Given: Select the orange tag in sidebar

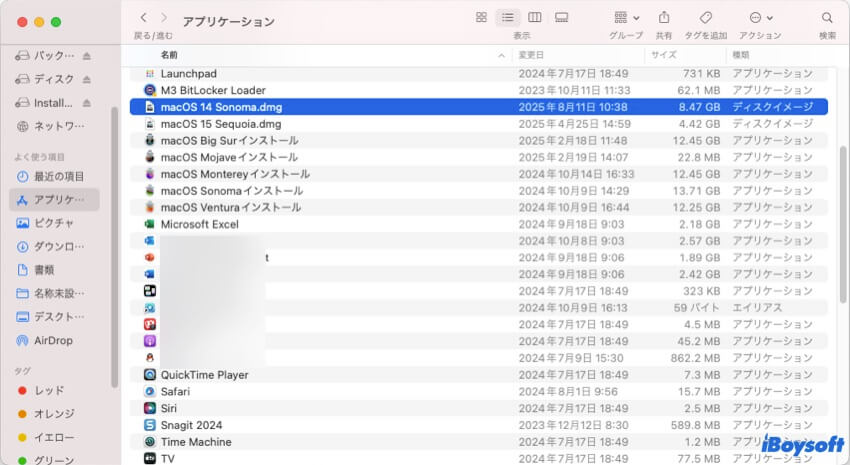Looking at the screenshot, I should (54, 414).
